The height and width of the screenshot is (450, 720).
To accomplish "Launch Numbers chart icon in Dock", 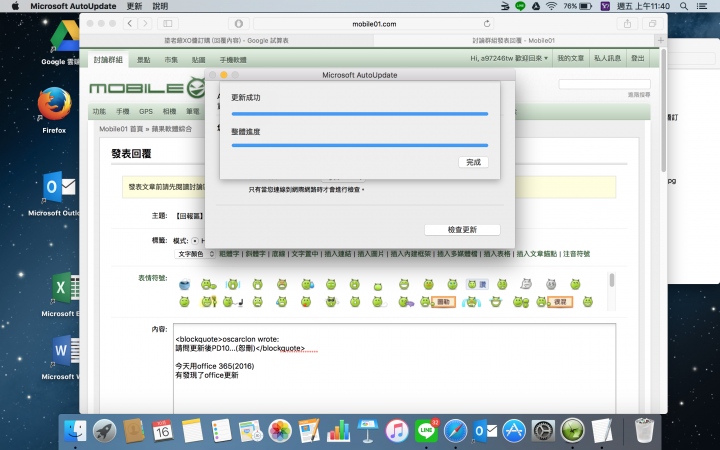I will click(338, 431).
